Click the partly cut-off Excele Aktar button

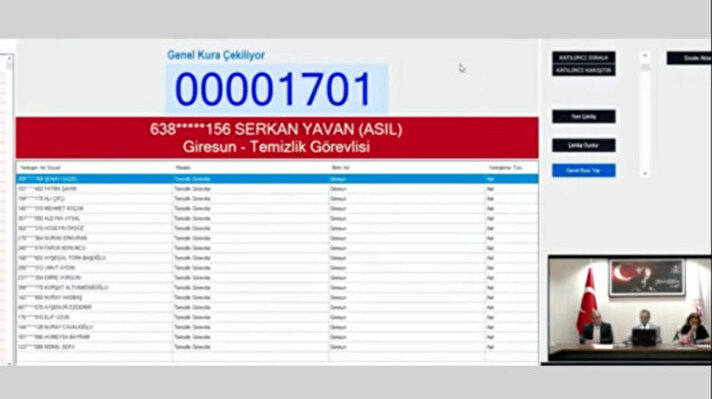coord(689,58)
